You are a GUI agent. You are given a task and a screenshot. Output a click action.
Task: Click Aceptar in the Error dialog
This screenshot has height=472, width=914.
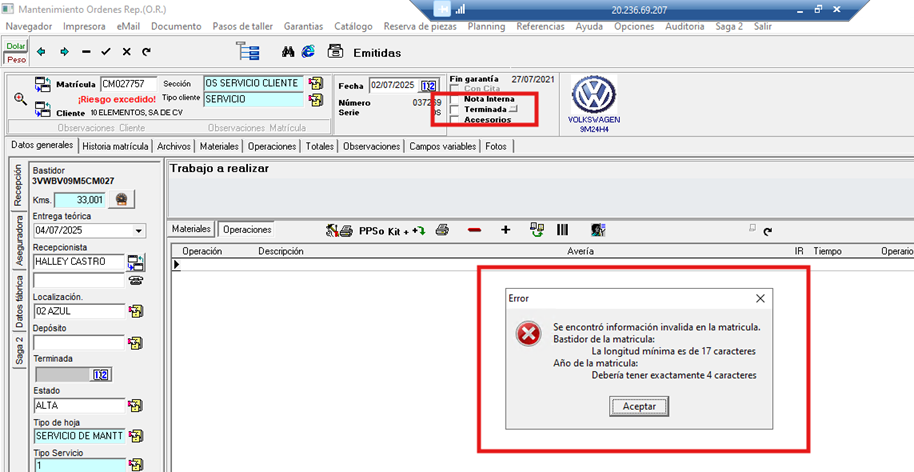(639, 407)
